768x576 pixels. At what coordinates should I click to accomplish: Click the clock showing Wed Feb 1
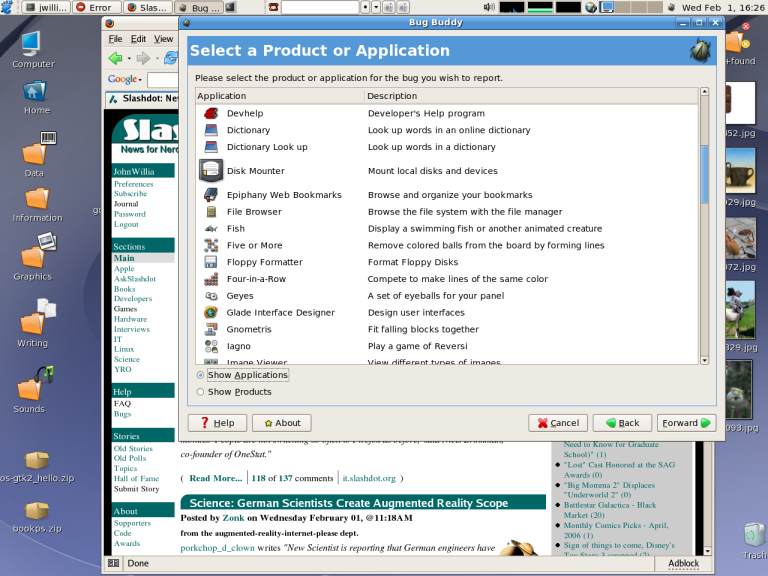[x=723, y=7]
